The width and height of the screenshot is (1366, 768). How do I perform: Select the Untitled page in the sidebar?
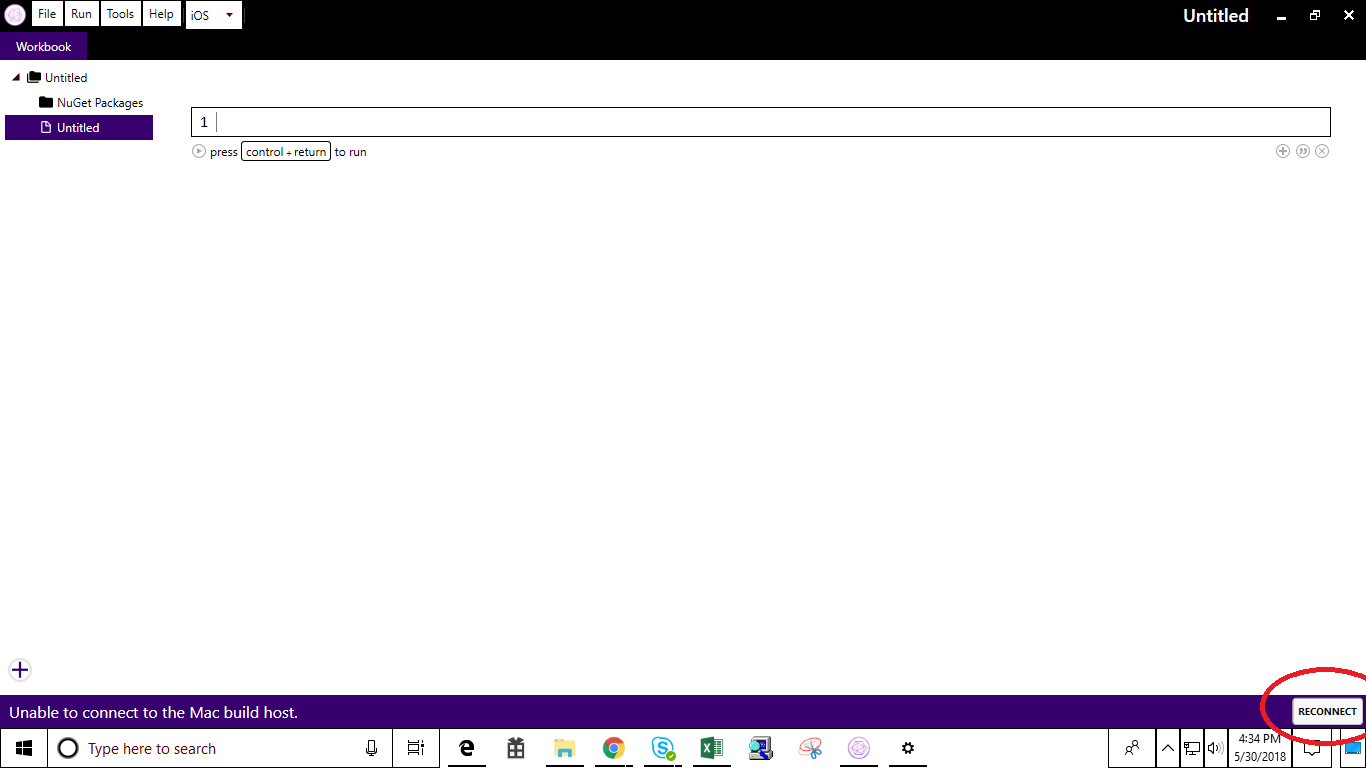[x=78, y=127]
